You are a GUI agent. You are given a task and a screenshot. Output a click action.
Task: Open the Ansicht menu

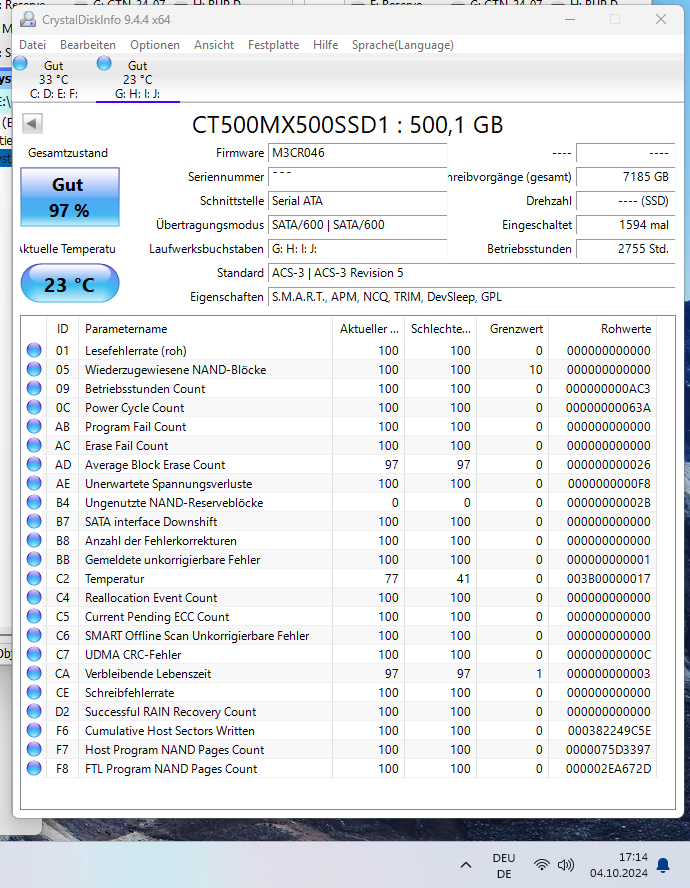(214, 45)
